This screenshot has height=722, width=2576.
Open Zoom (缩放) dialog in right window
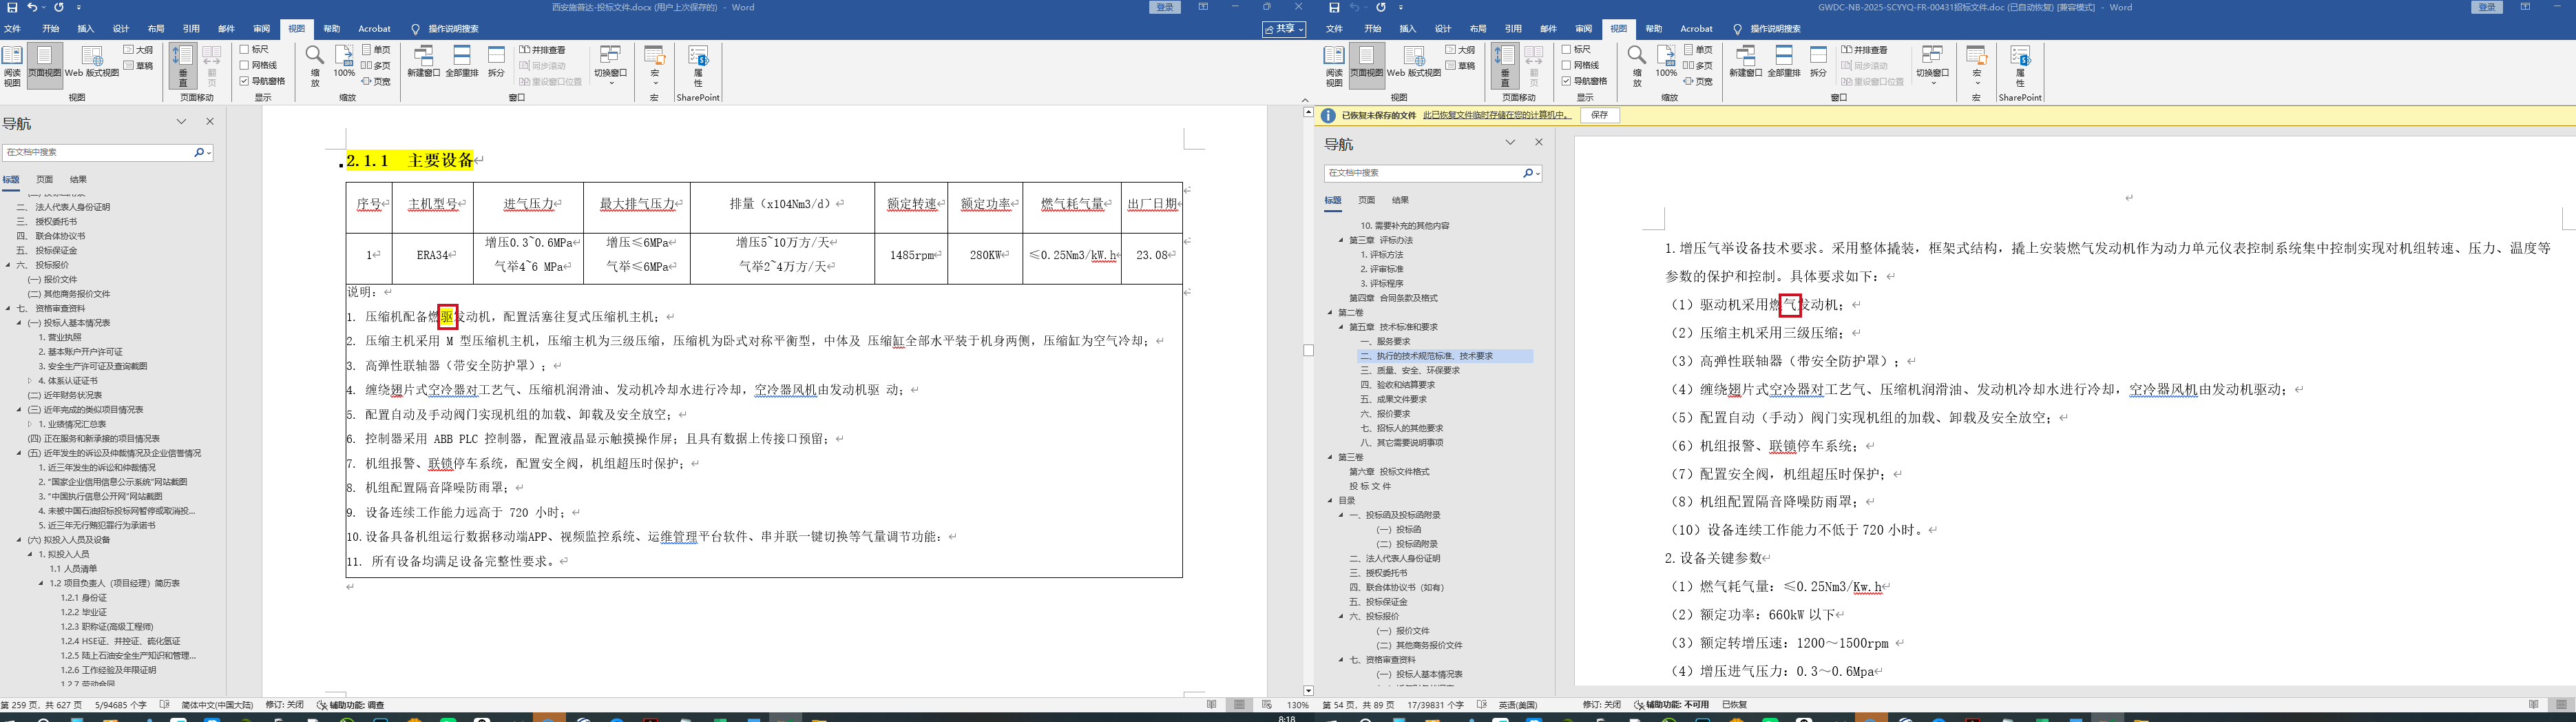pyautogui.click(x=1637, y=66)
